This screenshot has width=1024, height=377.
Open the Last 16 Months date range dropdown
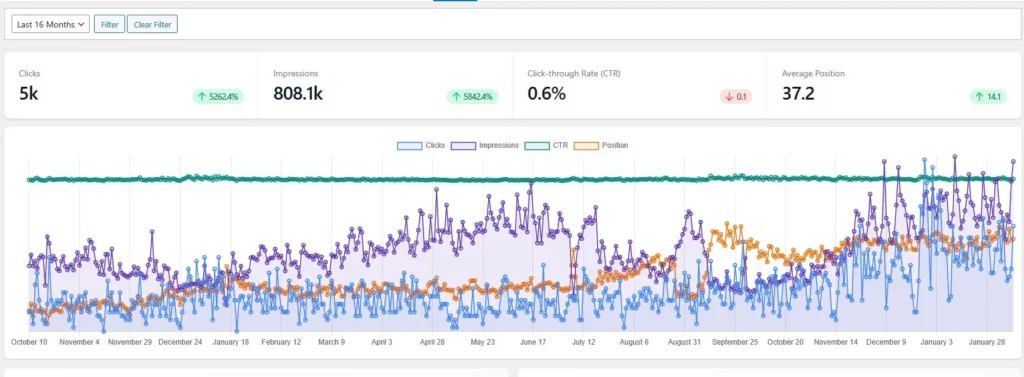(x=50, y=24)
